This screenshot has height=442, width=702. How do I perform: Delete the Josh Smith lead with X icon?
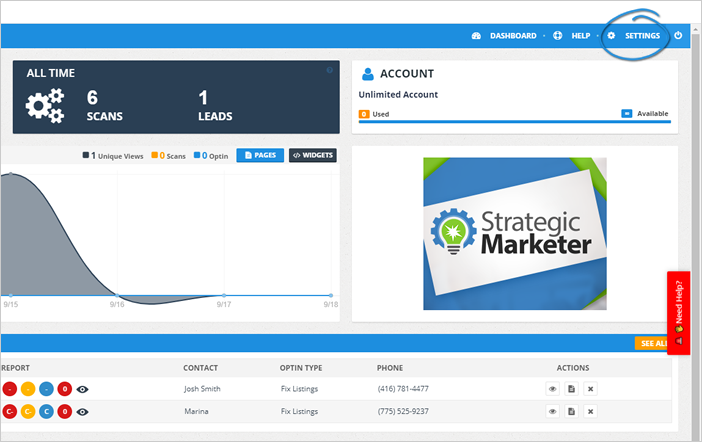point(590,389)
